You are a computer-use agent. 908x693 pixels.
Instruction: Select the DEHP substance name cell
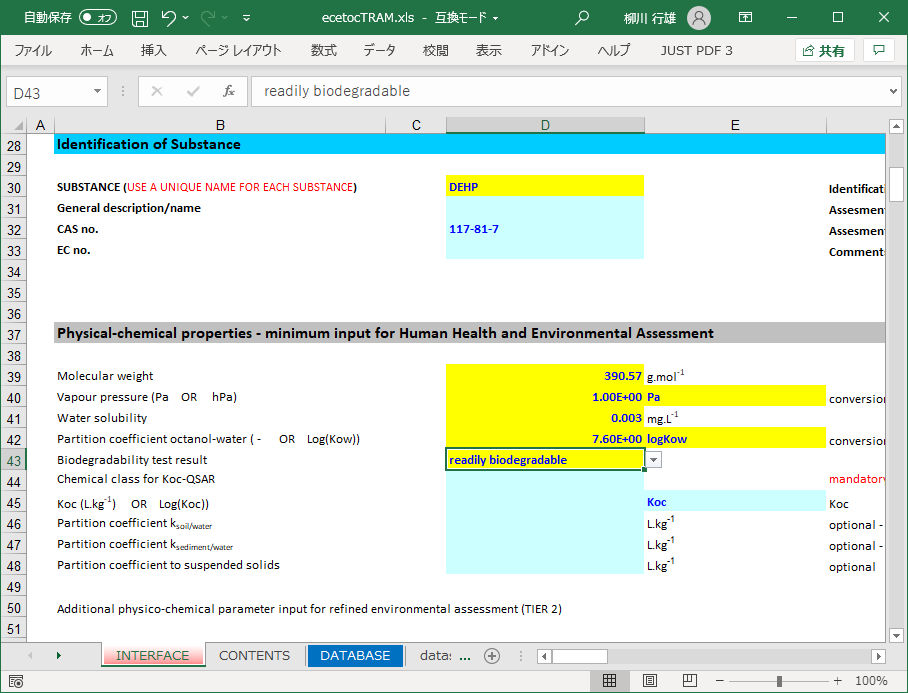pyautogui.click(x=545, y=187)
